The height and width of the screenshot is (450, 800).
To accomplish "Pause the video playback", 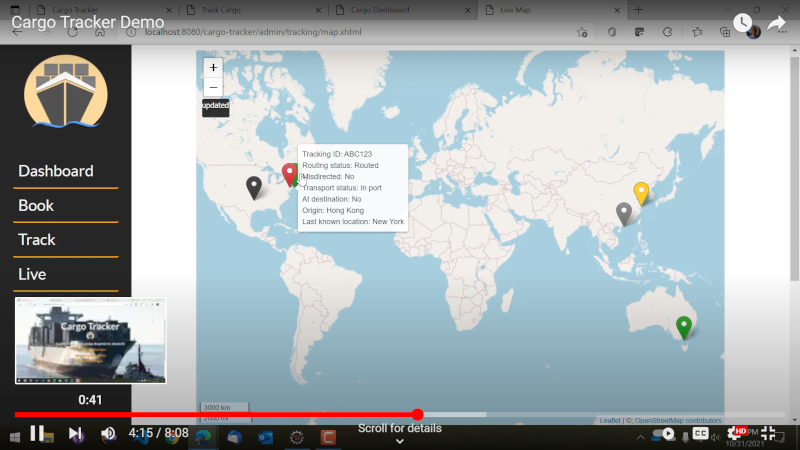I will [x=37, y=433].
